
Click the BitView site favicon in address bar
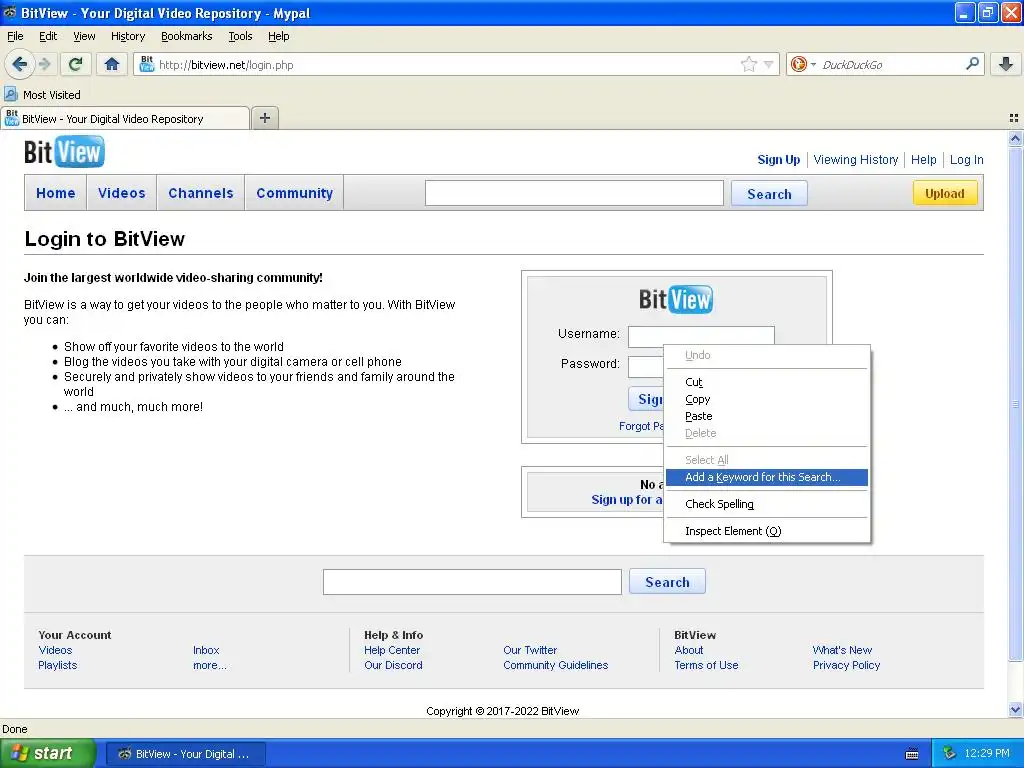pos(147,64)
